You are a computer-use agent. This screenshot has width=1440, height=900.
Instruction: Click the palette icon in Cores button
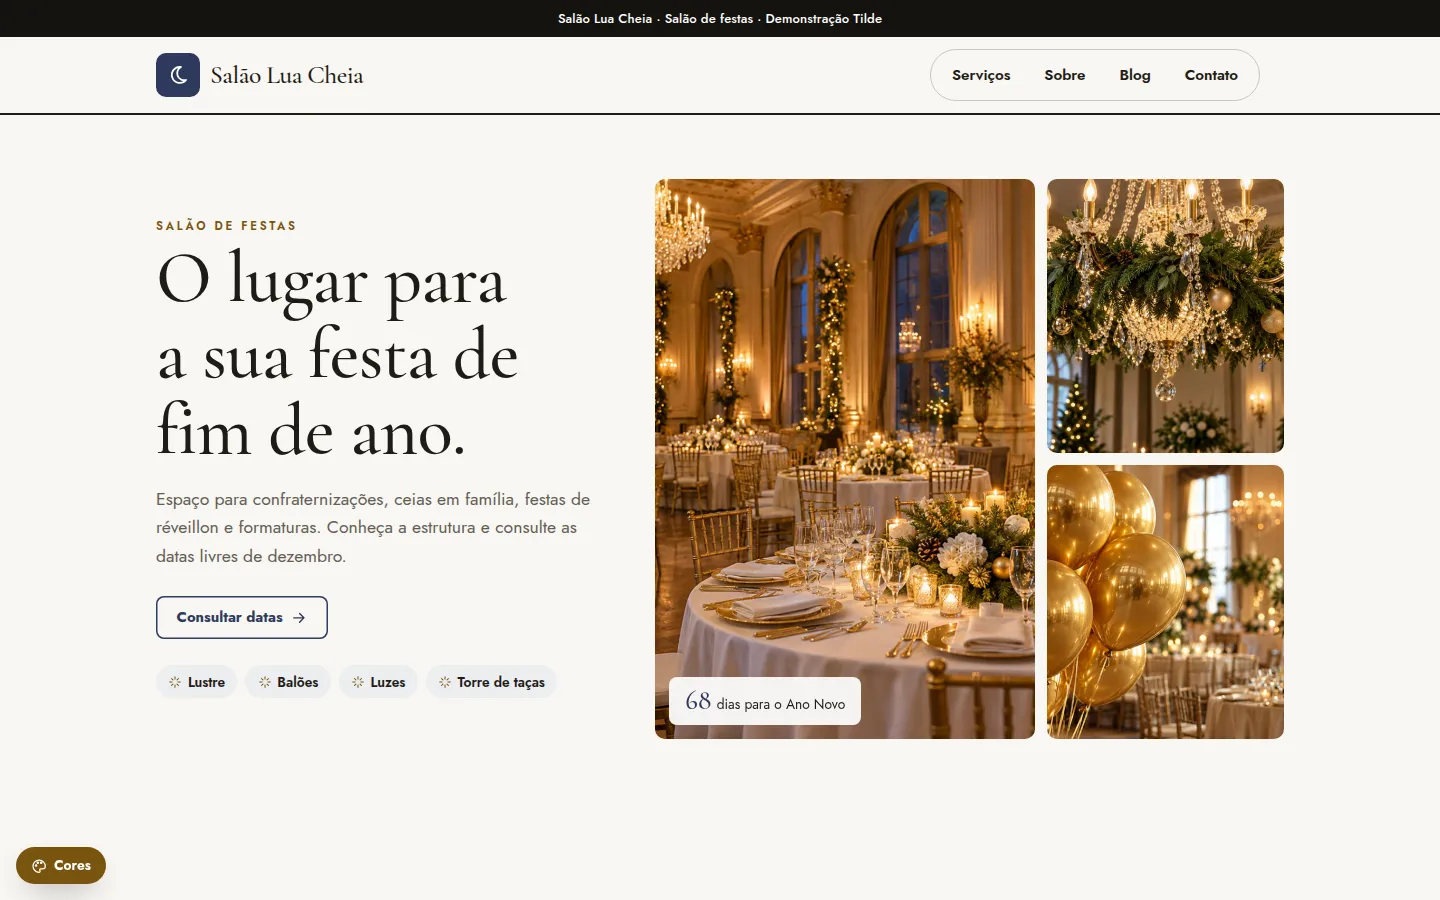(39, 866)
